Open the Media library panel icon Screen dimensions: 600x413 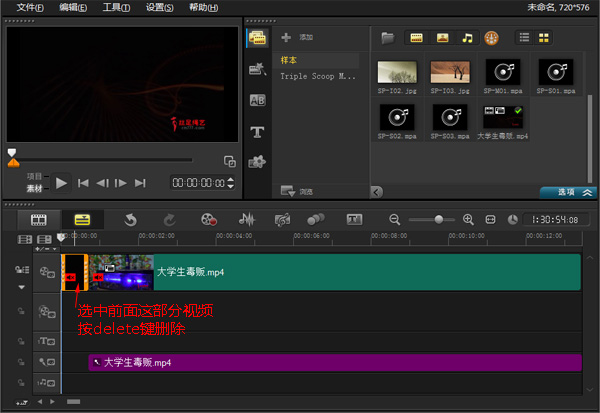(x=257, y=39)
